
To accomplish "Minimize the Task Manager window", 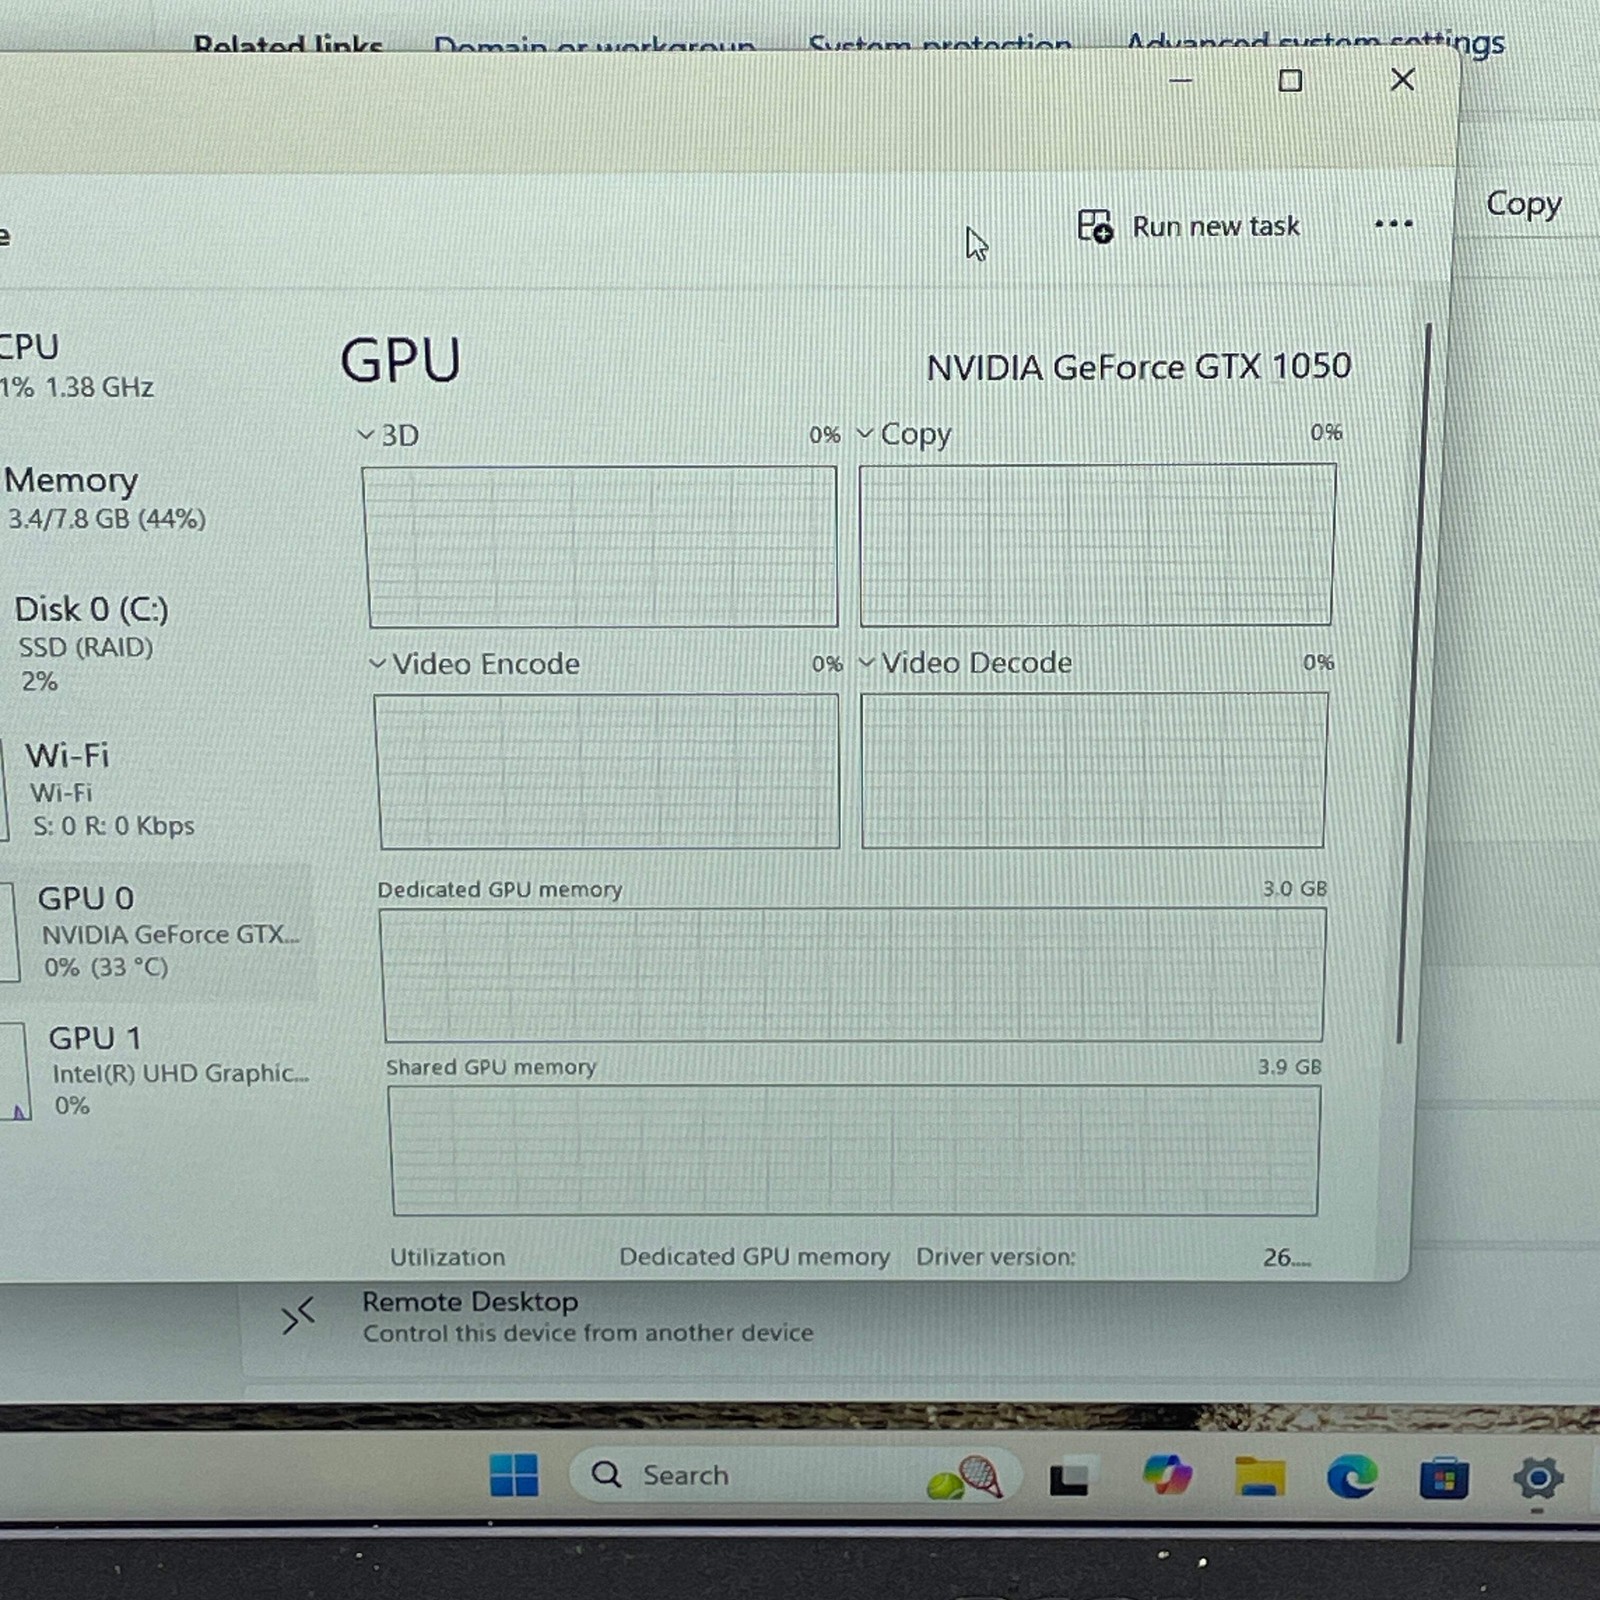I will [x=1181, y=80].
